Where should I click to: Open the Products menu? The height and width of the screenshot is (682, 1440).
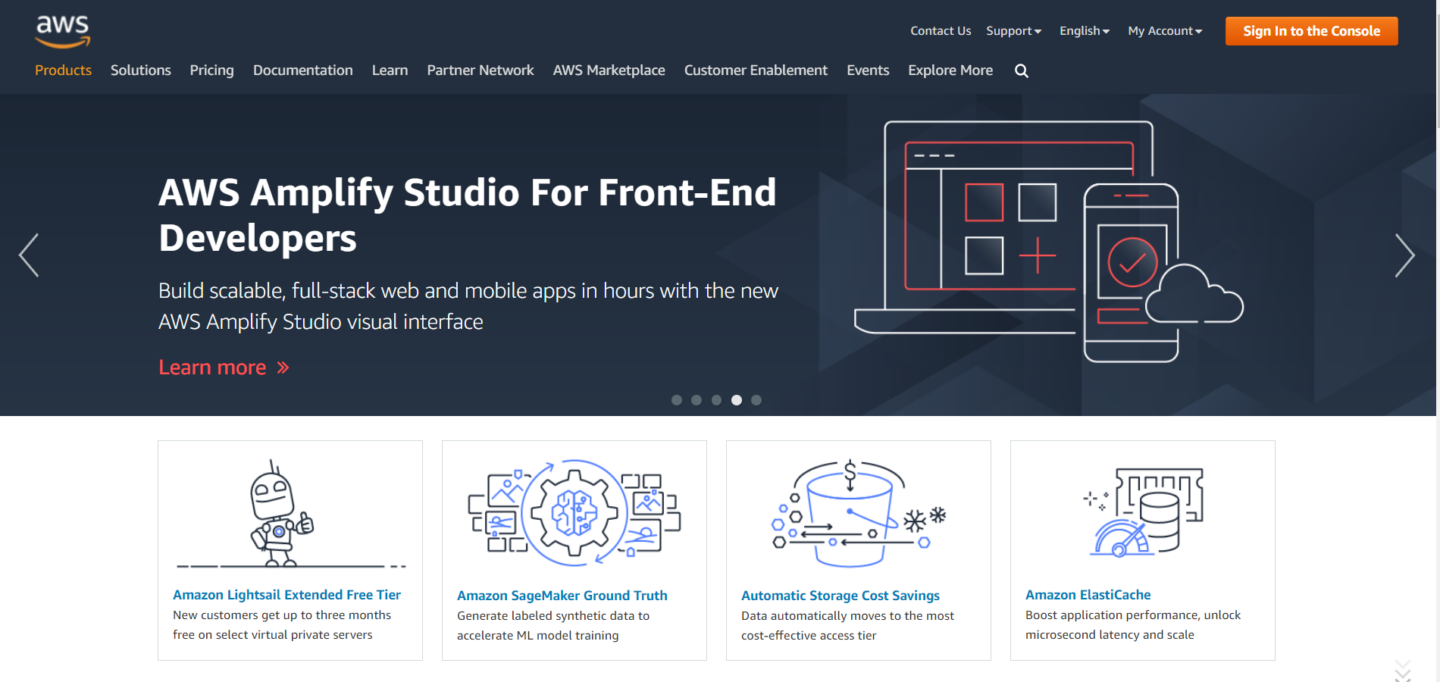63,70
